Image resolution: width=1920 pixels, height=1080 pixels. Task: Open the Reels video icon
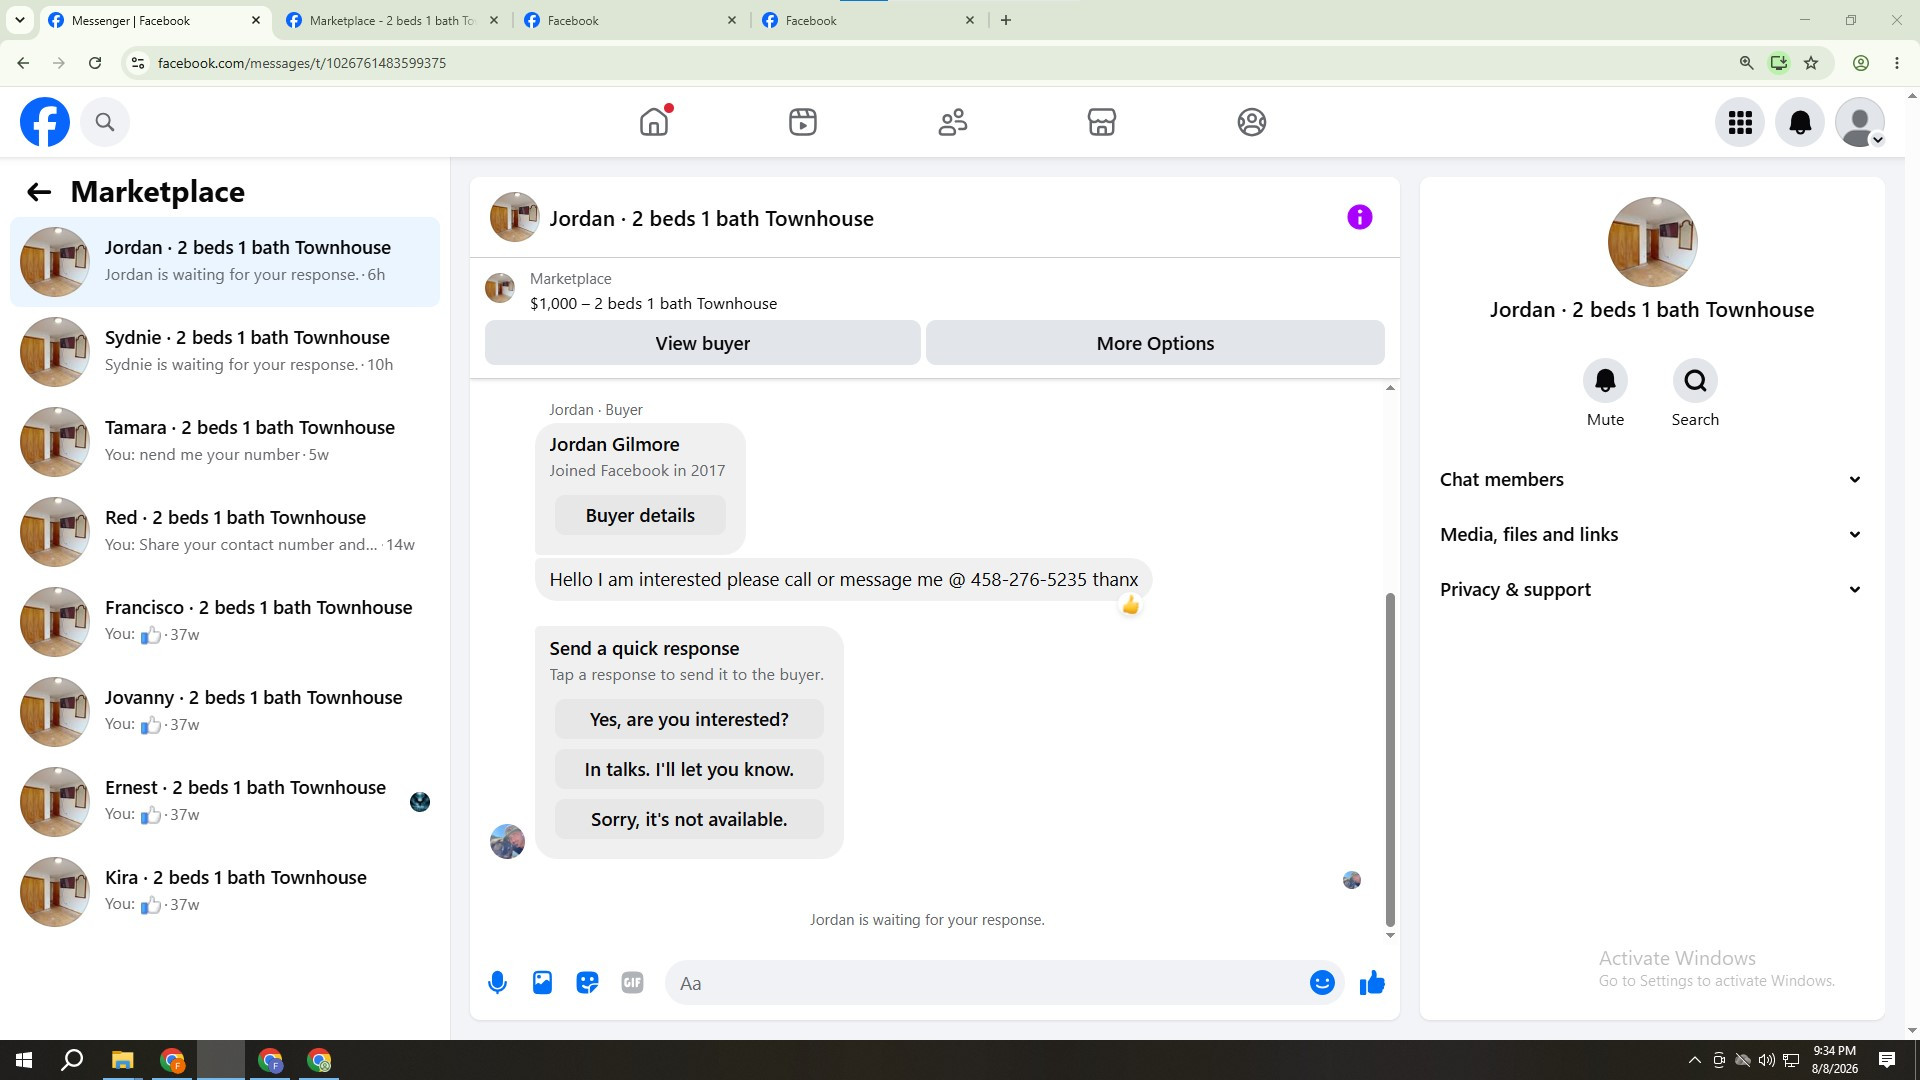pos(803,122)
